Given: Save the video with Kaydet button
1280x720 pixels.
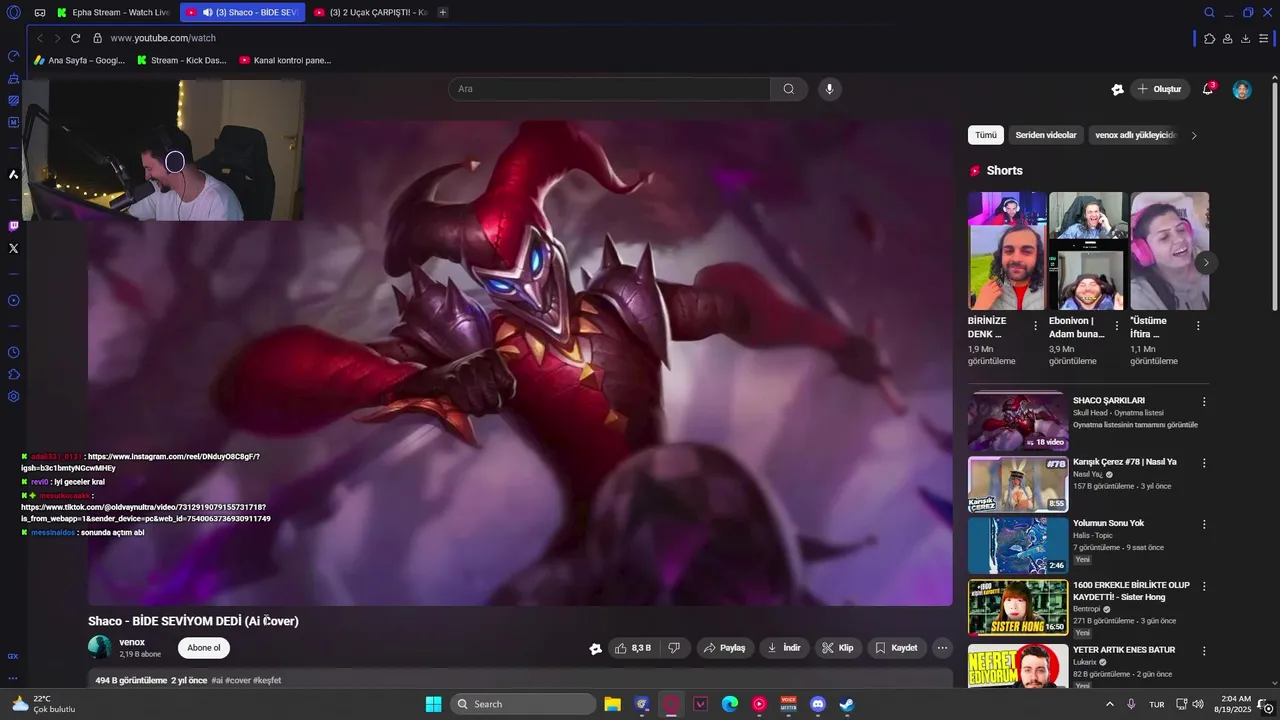Looking at the screenshot, I should (896, 648).
